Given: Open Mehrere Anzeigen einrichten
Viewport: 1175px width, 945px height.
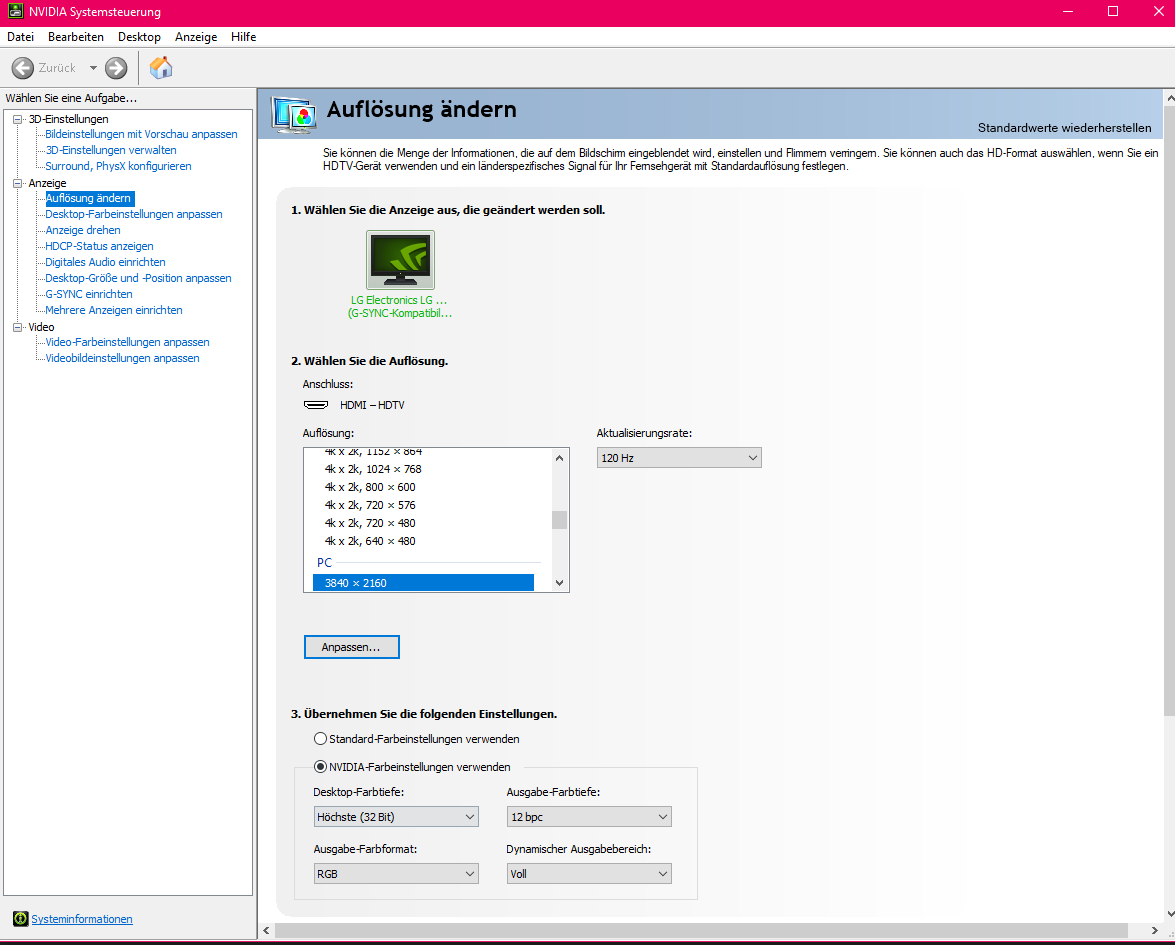Looking at the screenshot, I should tap(113, 310).
